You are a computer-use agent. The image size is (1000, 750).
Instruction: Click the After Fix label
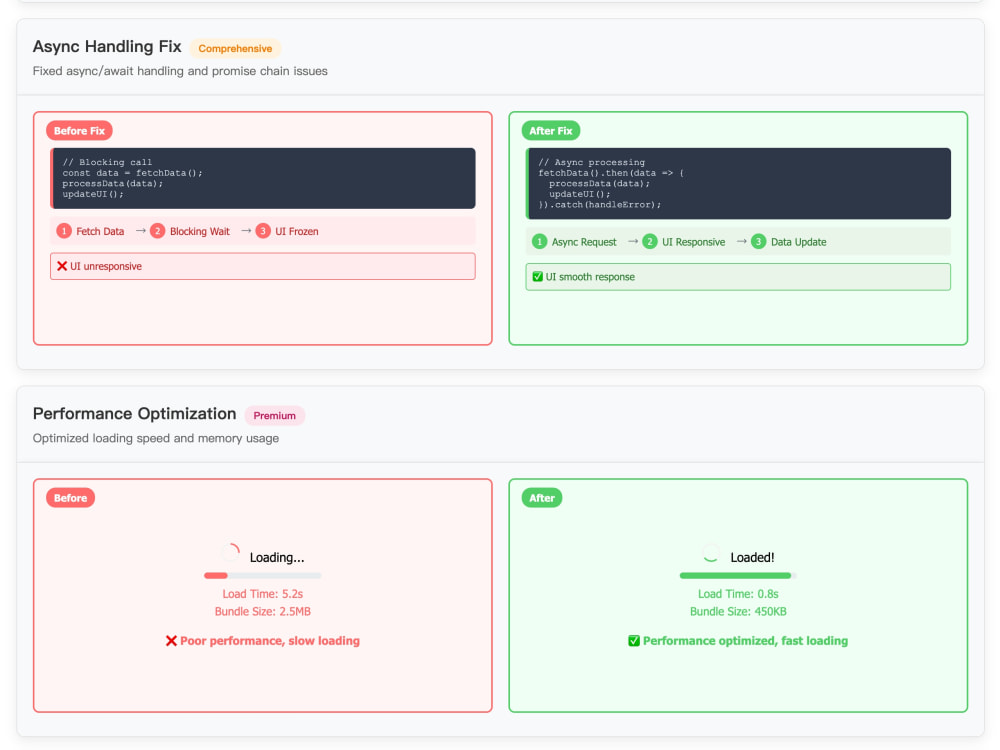pyautogui.click(x=550, y=131)
